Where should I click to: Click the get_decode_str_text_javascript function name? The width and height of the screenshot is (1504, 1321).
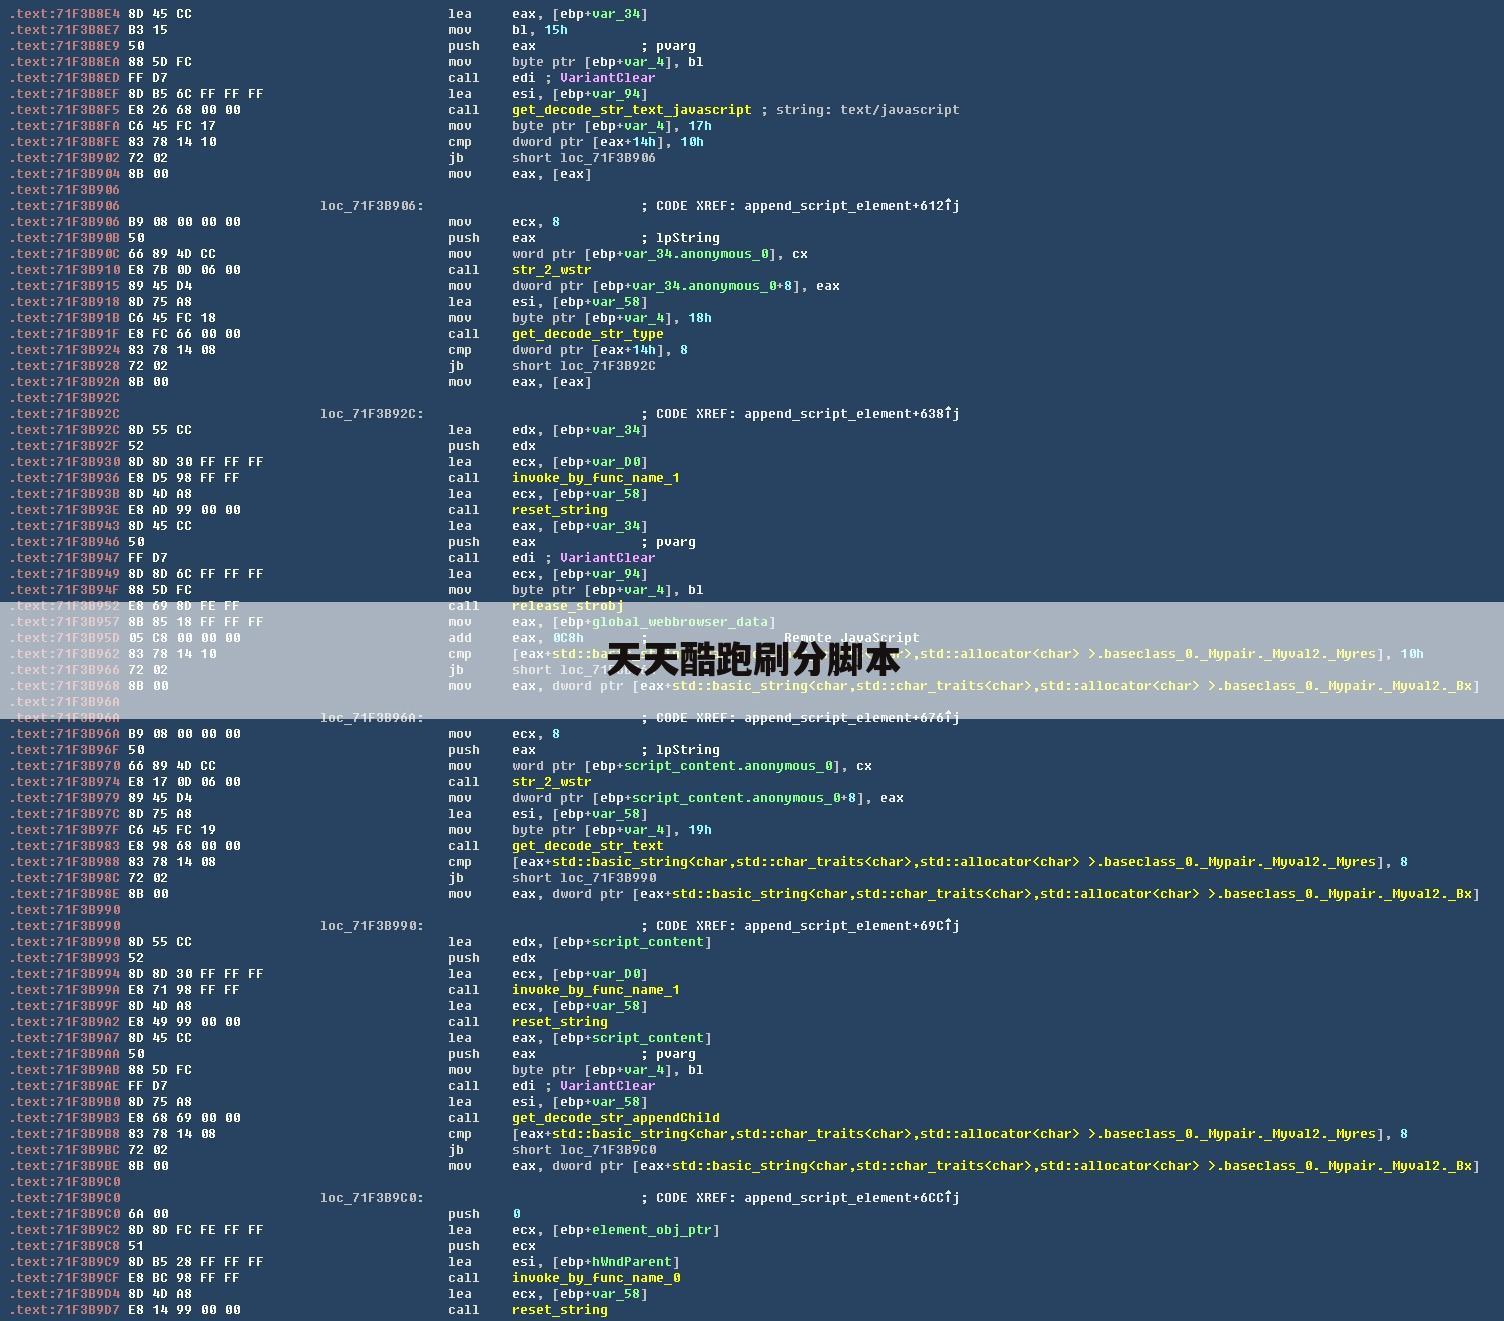click(x=631, y=110)
